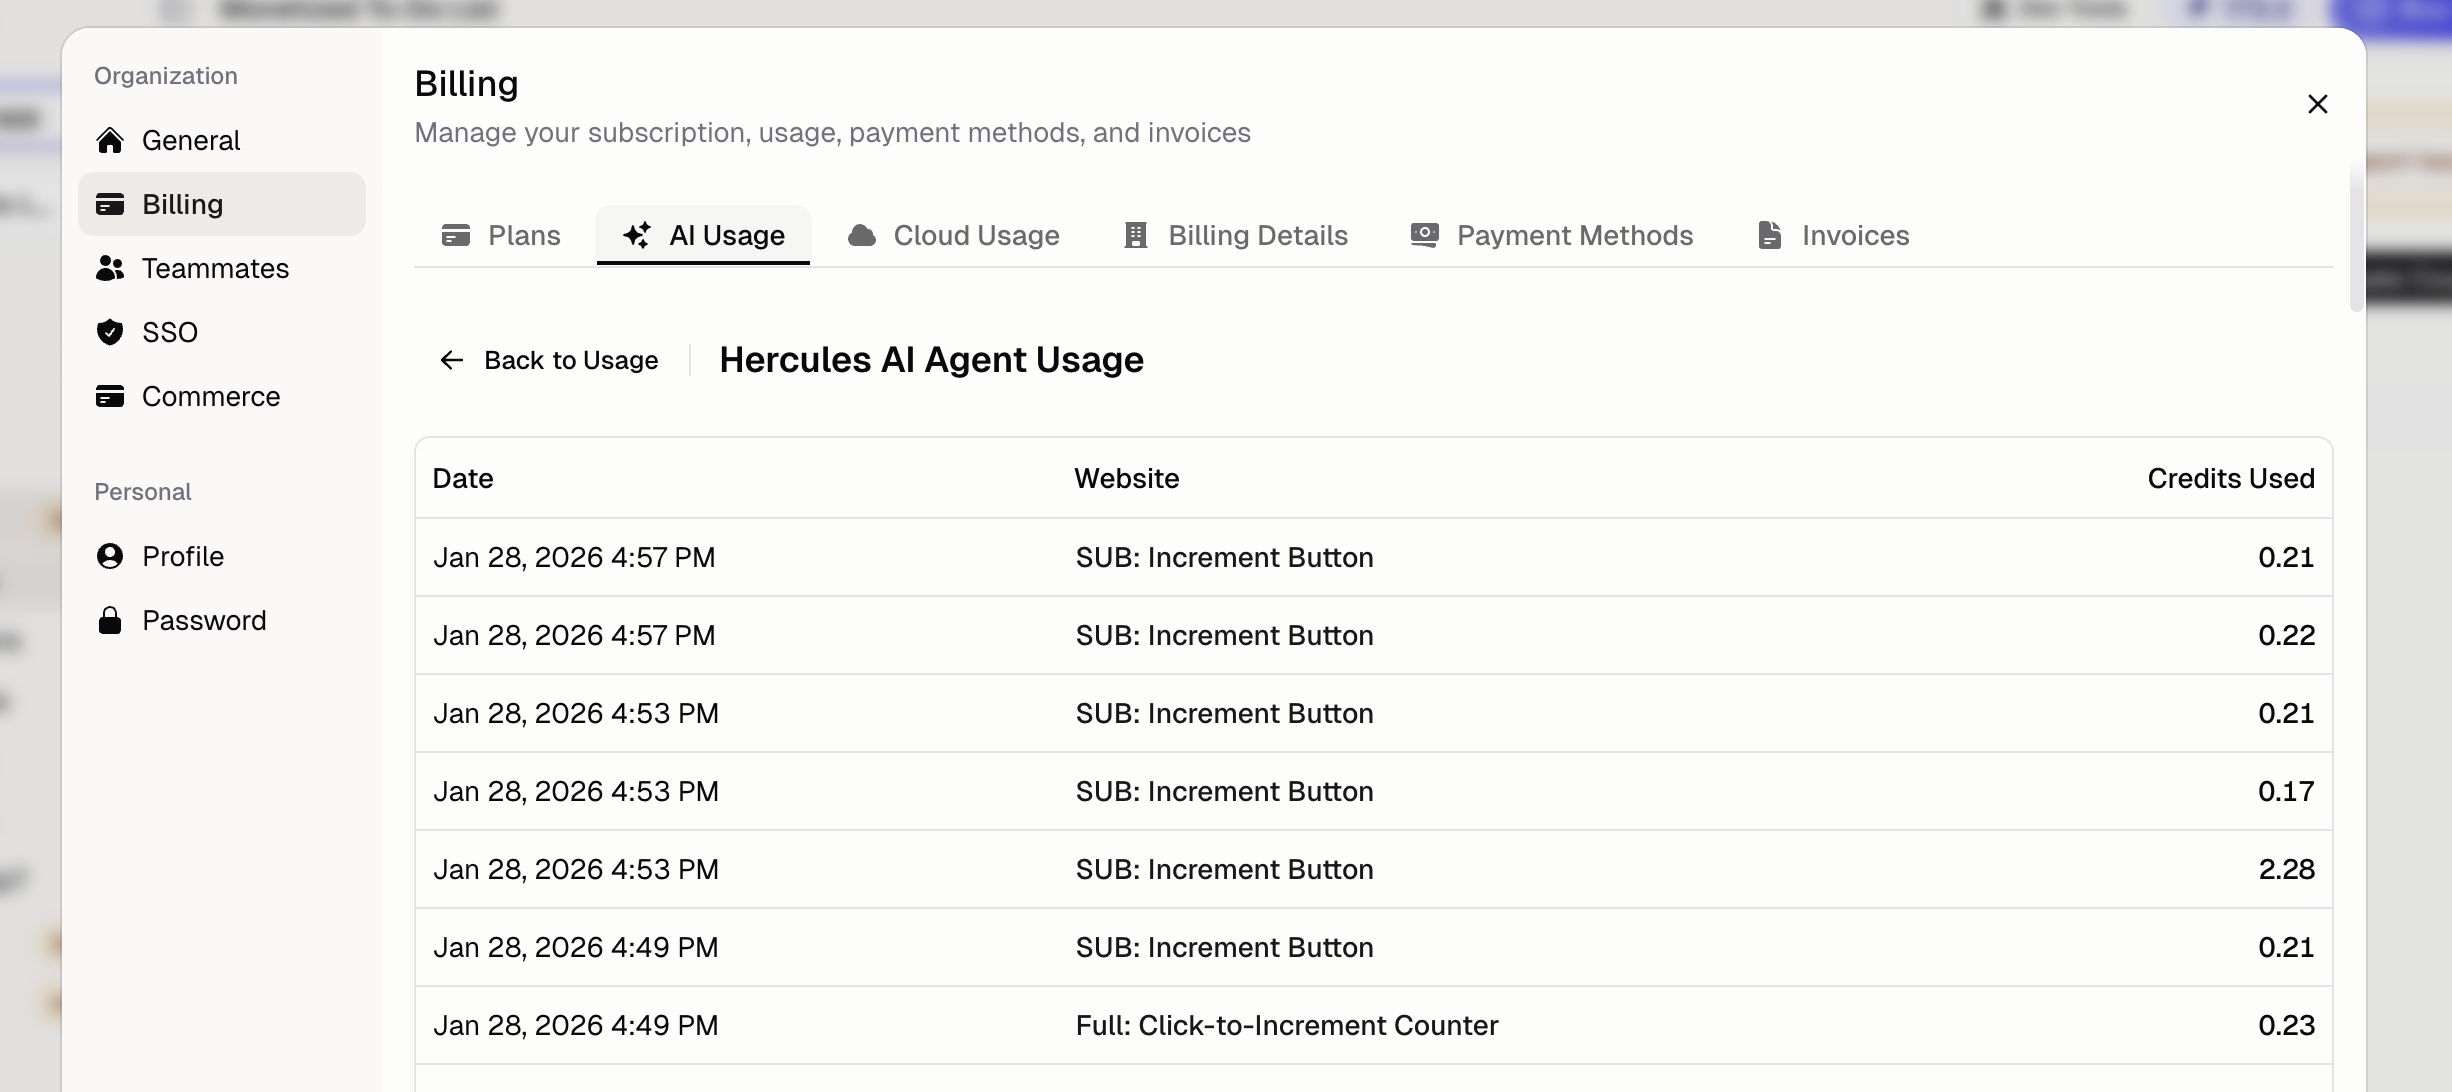Viewport: 2452px width, 1092px height.
Task: Click the SSO shield icon
Action: (110, 332)
